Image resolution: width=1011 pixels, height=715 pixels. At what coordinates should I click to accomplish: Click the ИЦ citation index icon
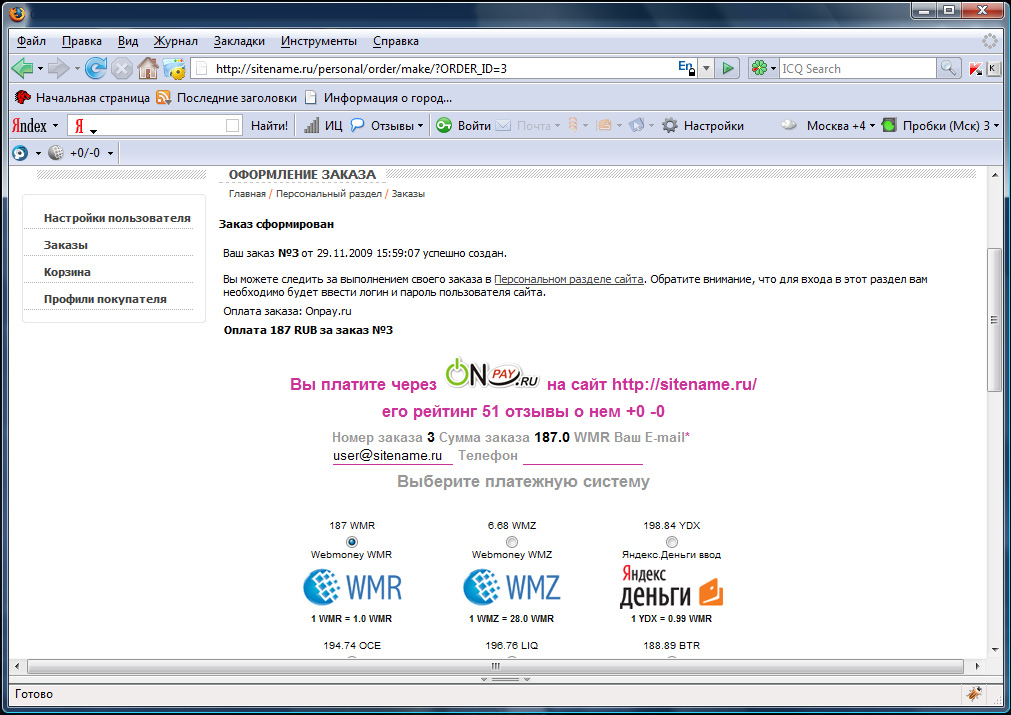[323, 126]
